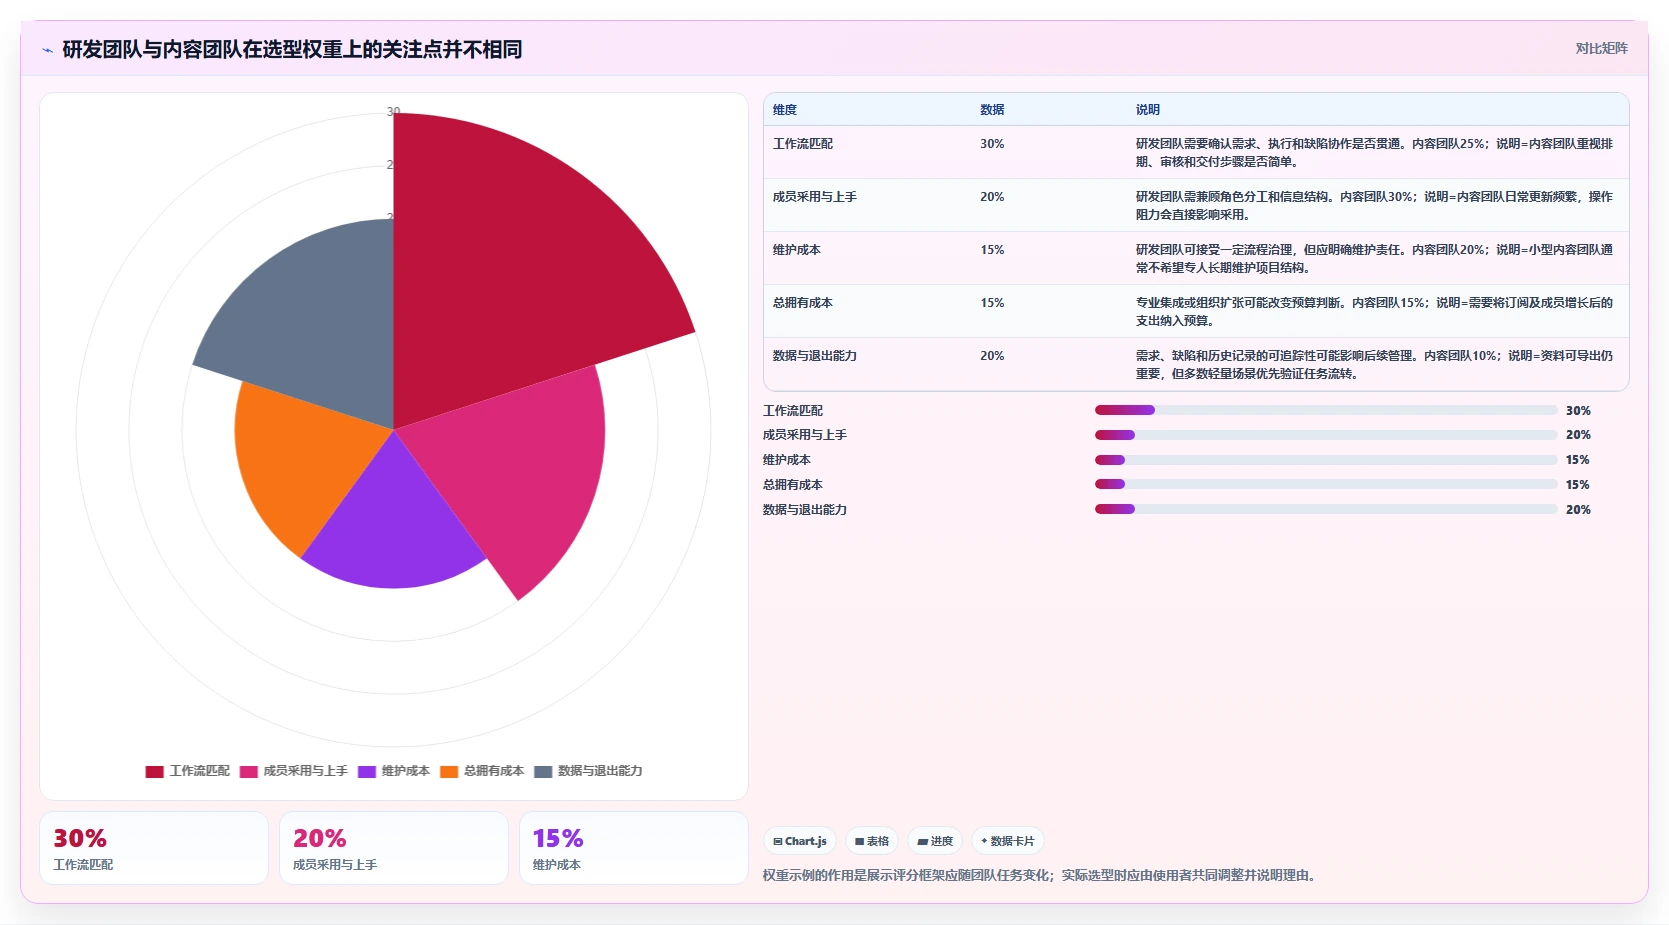The width and height of the screenshot is (1669, 925).
Task: Click the 20% value in the table's 数据与退出能力 row
Action: [992, 356]
